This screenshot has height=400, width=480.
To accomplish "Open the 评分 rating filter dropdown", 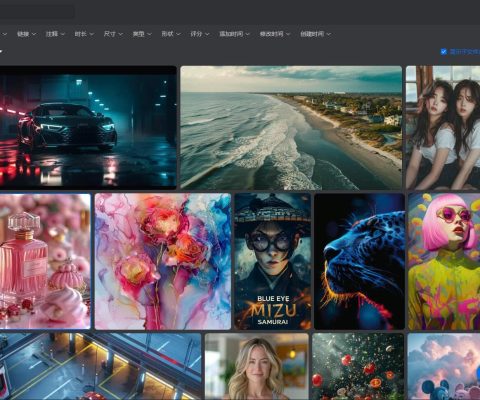I will coord(200,34).
